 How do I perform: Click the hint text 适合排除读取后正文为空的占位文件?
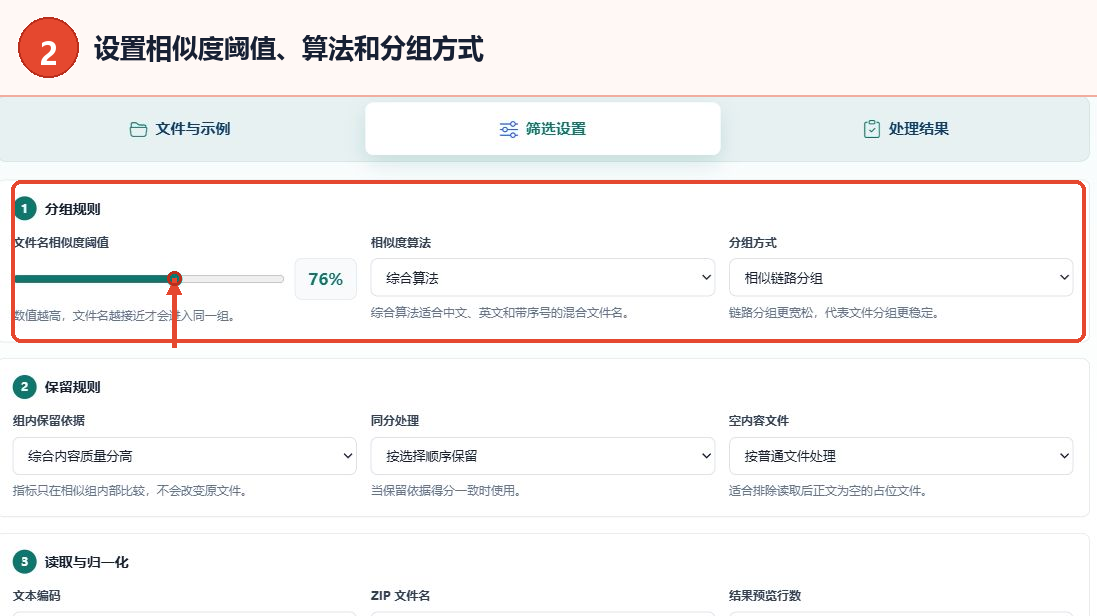point(828,491)
